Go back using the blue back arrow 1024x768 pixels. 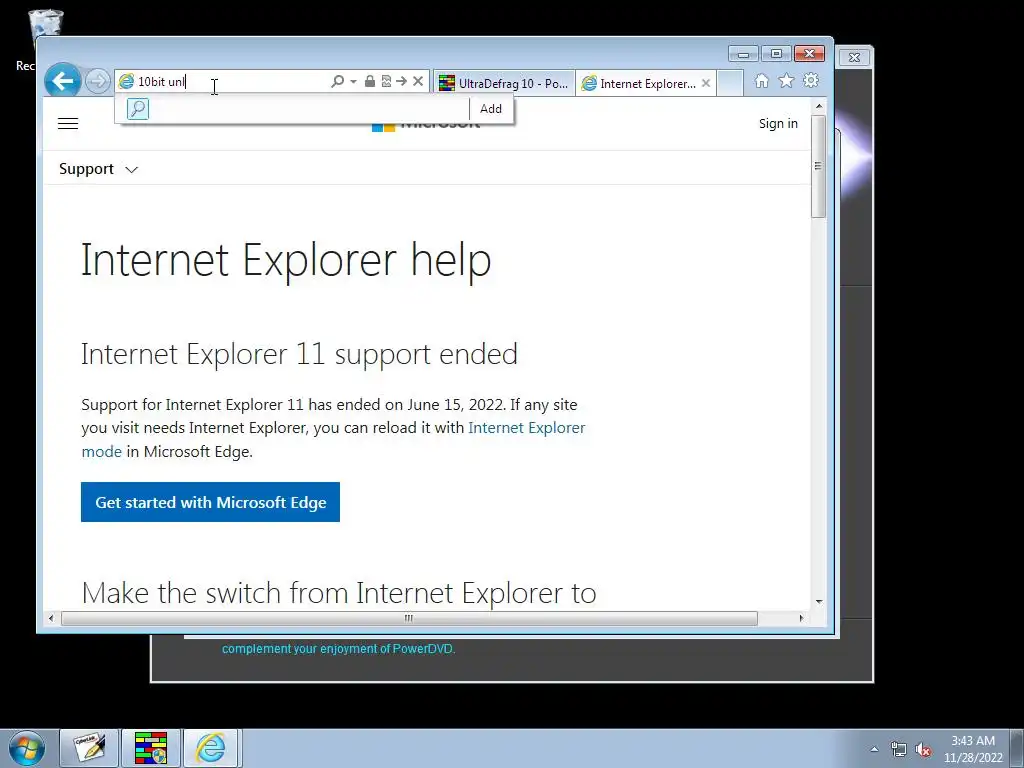pos(63,81)
